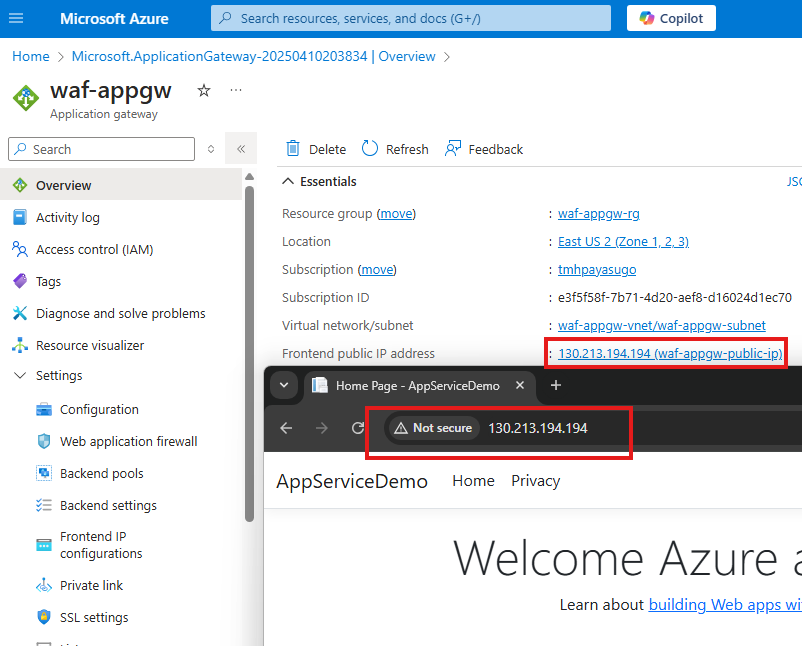
Task: Click the SSL settings lock shield icon
Action: coord(44,617)
